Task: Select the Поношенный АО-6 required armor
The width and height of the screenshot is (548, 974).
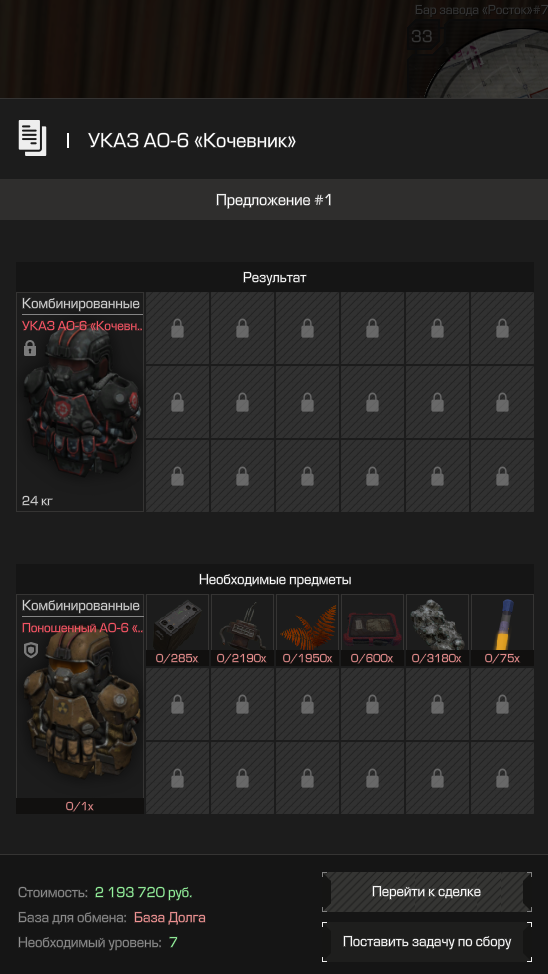Action: [x=80, y=704]
